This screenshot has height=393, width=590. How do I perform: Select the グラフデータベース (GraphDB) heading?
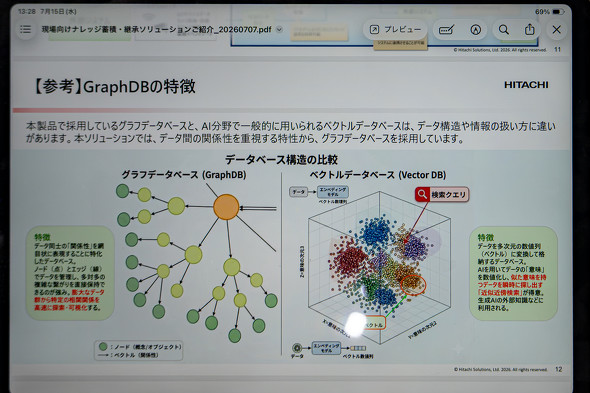click(x=184, y=175)
